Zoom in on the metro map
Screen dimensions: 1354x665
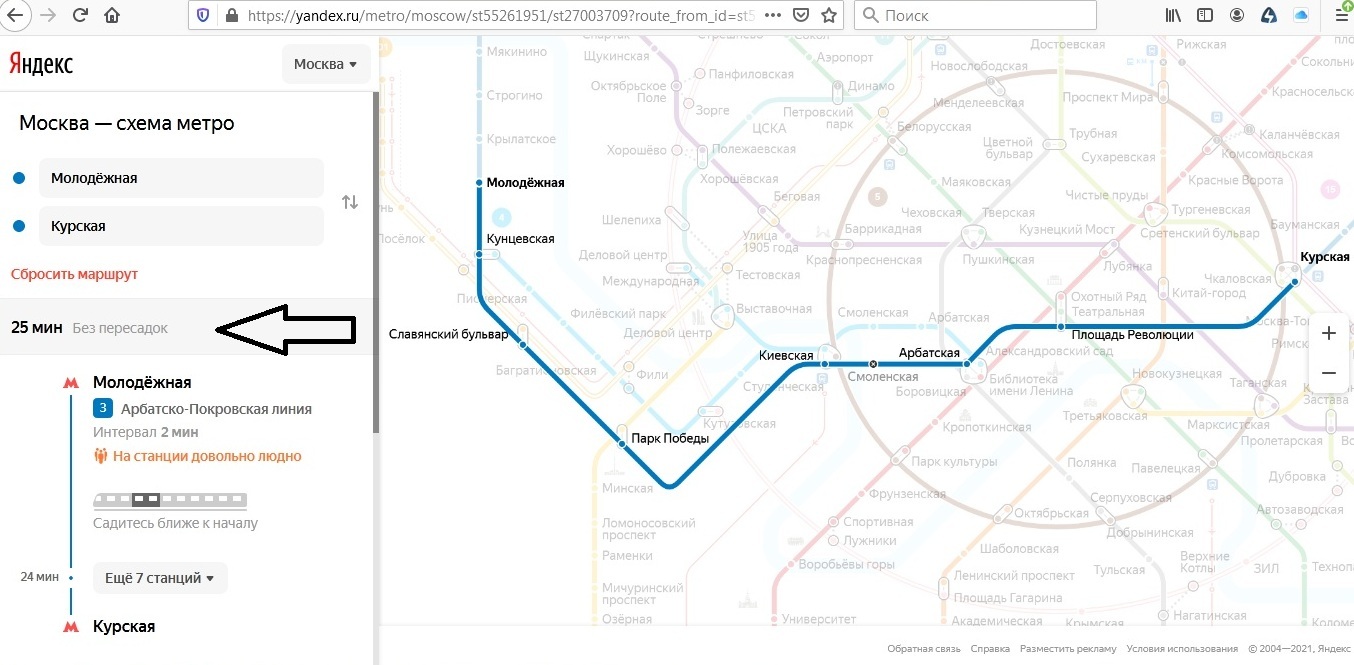point(1328,333)
